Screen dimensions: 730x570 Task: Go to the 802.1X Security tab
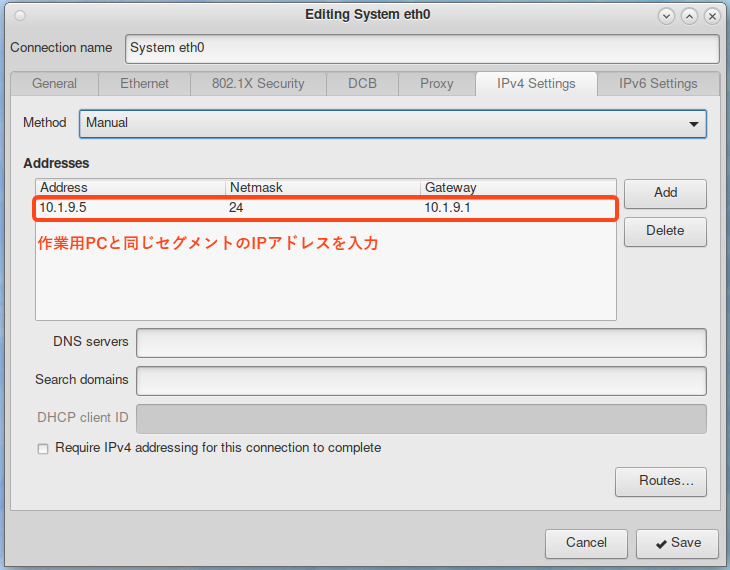pyautogui.click(x=258, y=84)
